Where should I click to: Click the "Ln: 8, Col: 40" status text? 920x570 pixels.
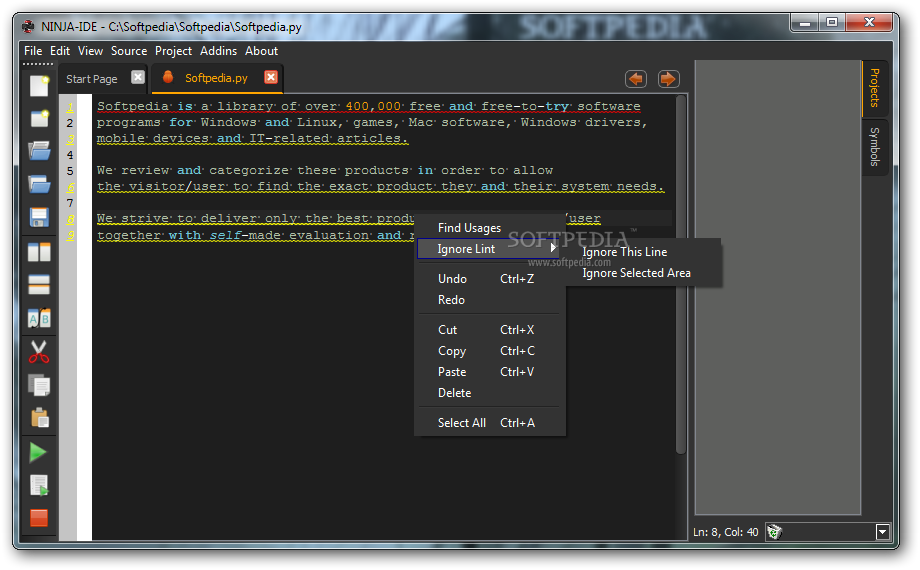(x=725, y=532)
